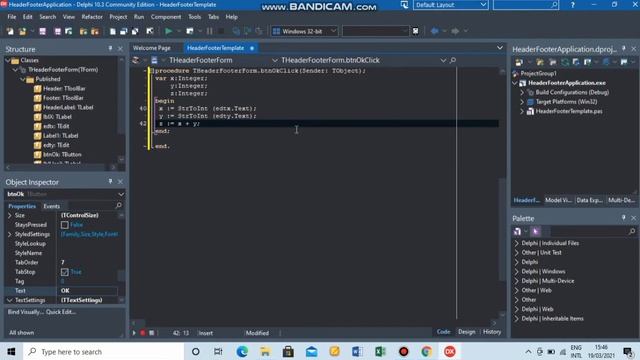This screenshot has width=640, height=360.
Task: Click the green refresh icon in Project Manager toolbar
Action: click(x=565, y=62)
